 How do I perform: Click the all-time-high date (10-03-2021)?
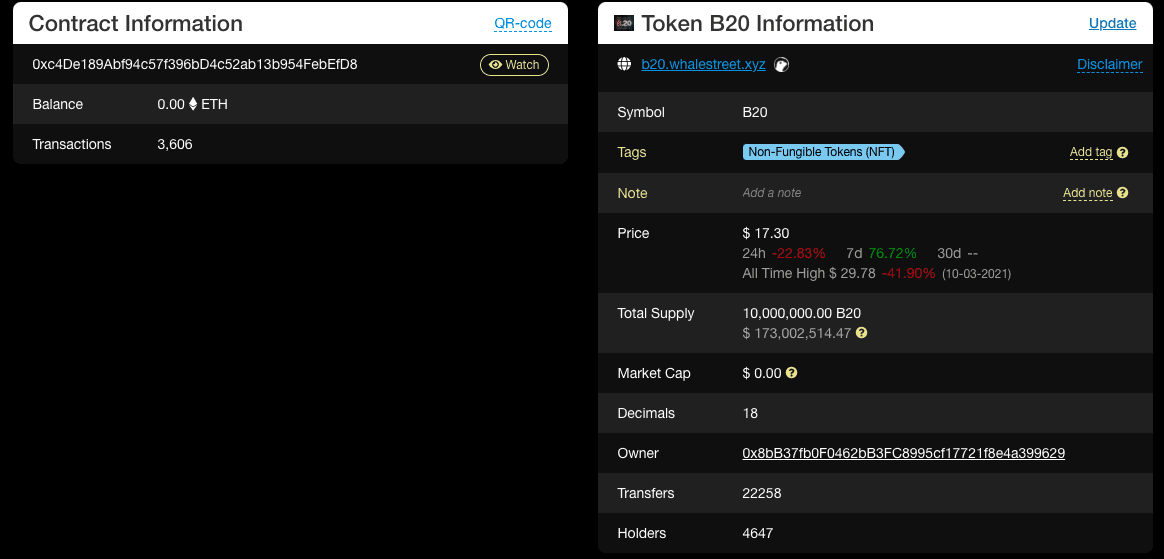[x=976, y=274]
